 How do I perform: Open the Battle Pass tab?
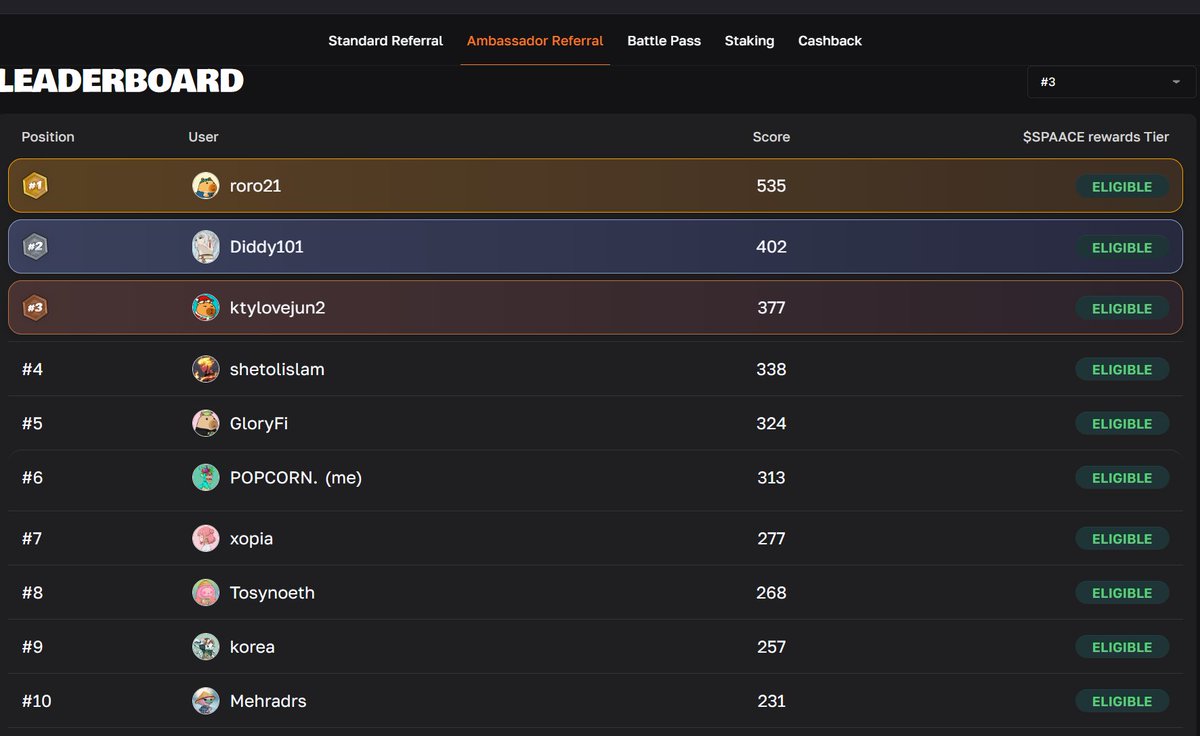664,40
